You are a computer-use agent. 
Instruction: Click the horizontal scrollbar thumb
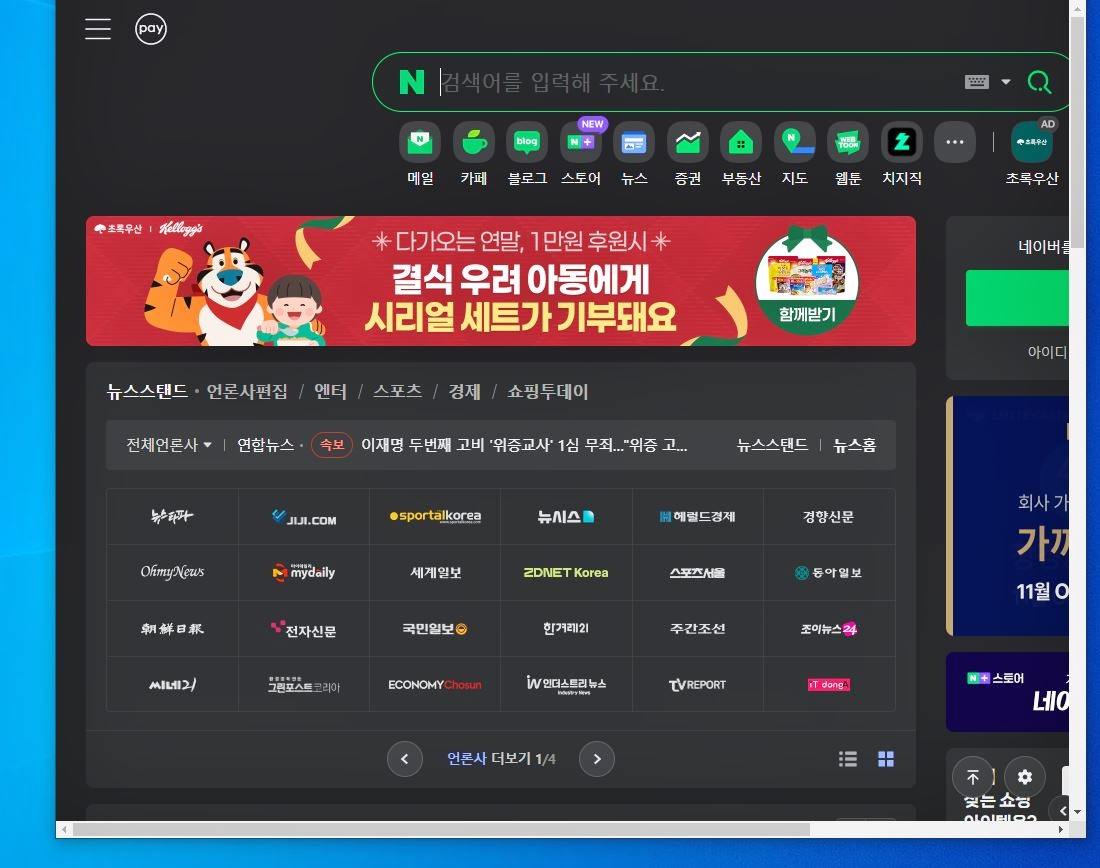click(x=441, y=830)
